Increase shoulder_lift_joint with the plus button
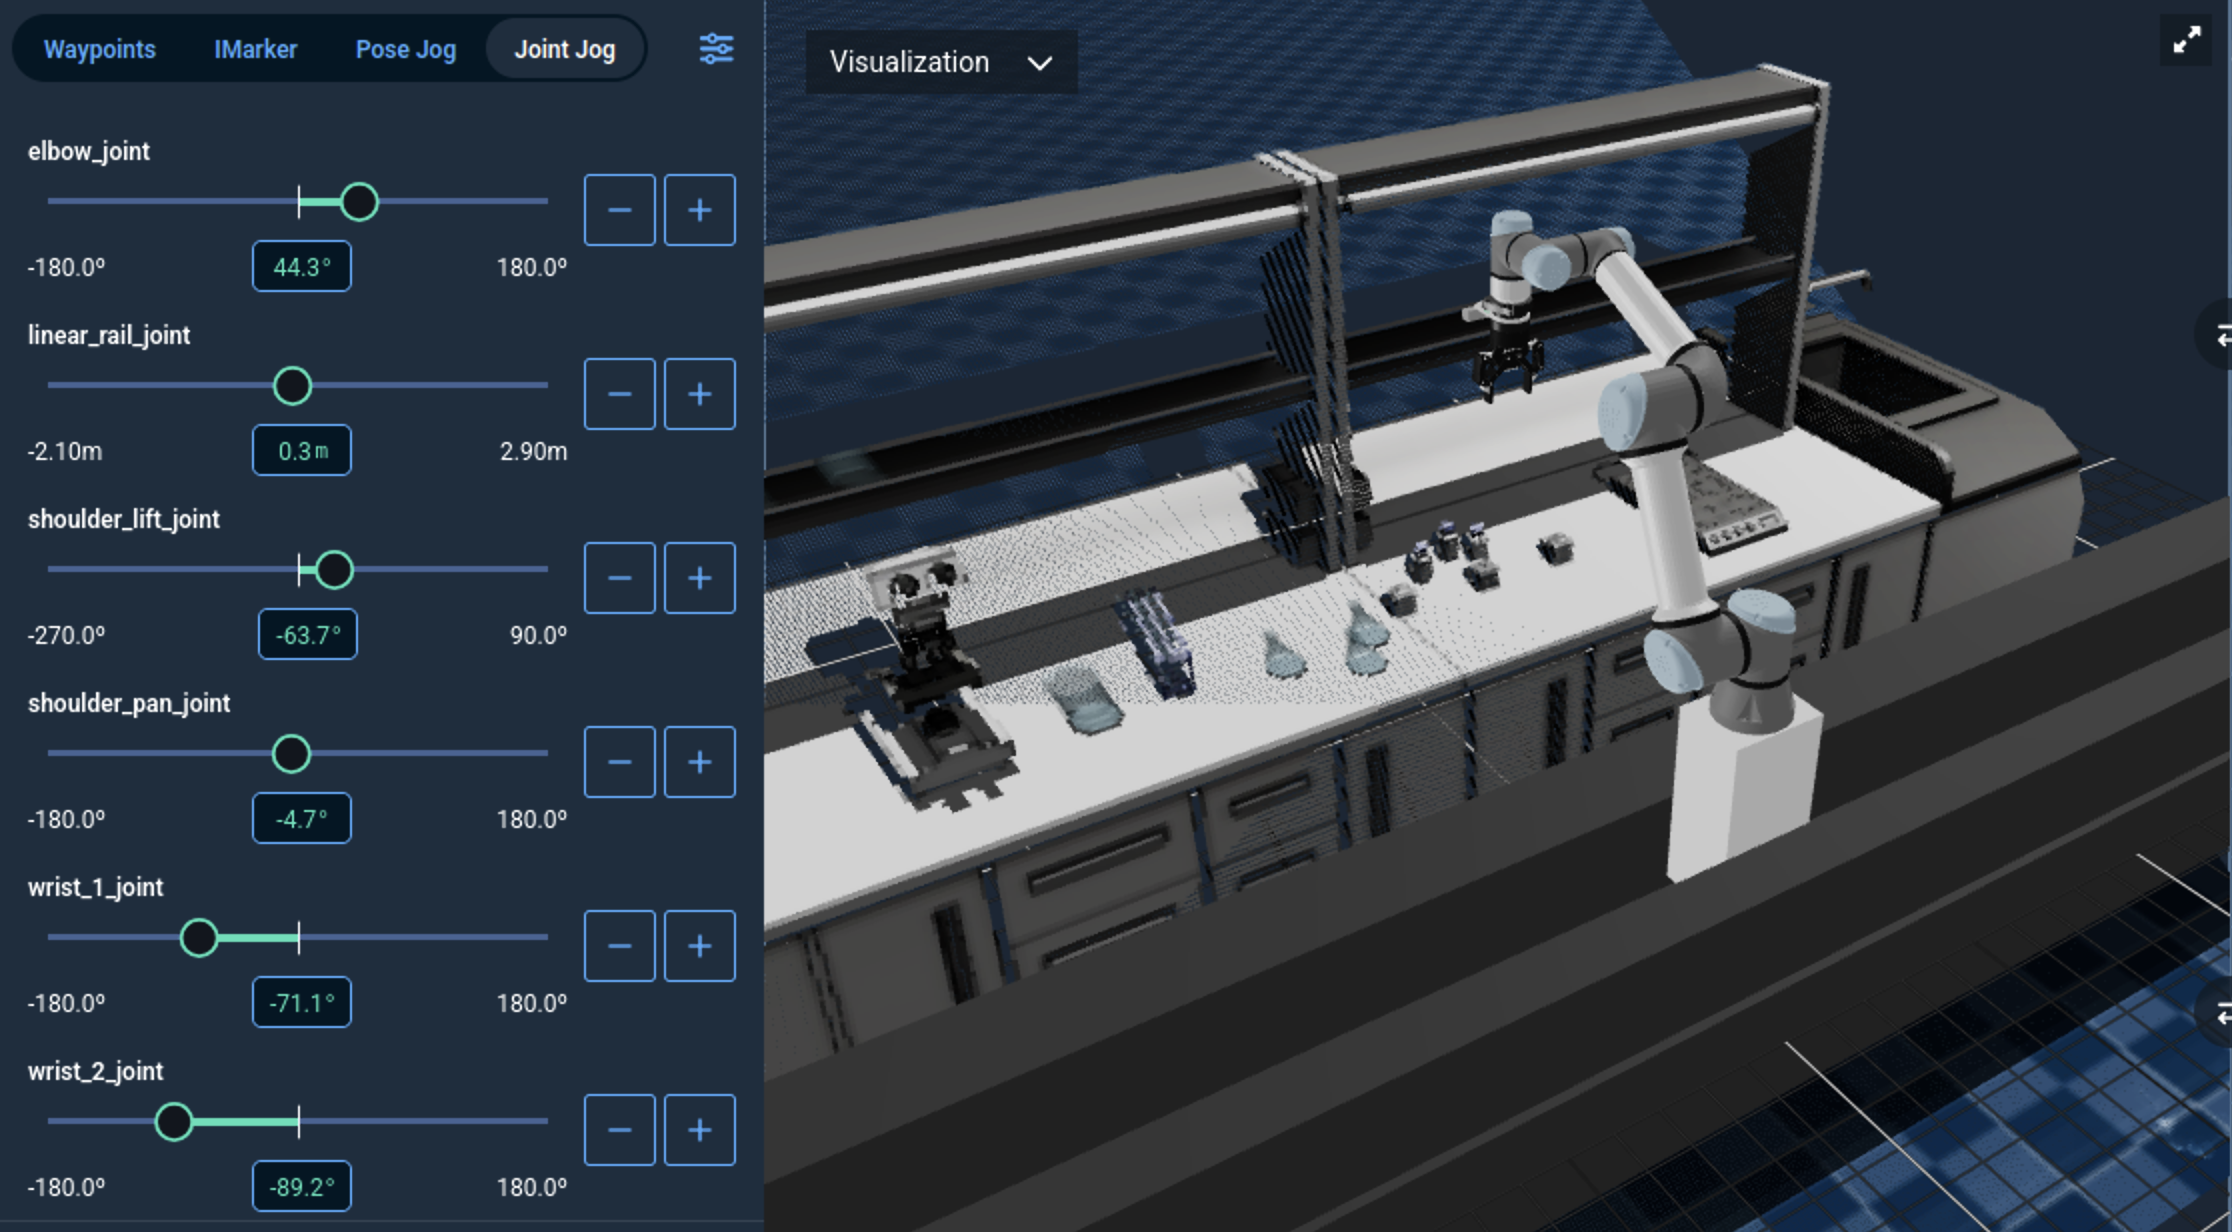Image resolution: width=2232 pixels, height=1232 pixels. pos(700,578)
